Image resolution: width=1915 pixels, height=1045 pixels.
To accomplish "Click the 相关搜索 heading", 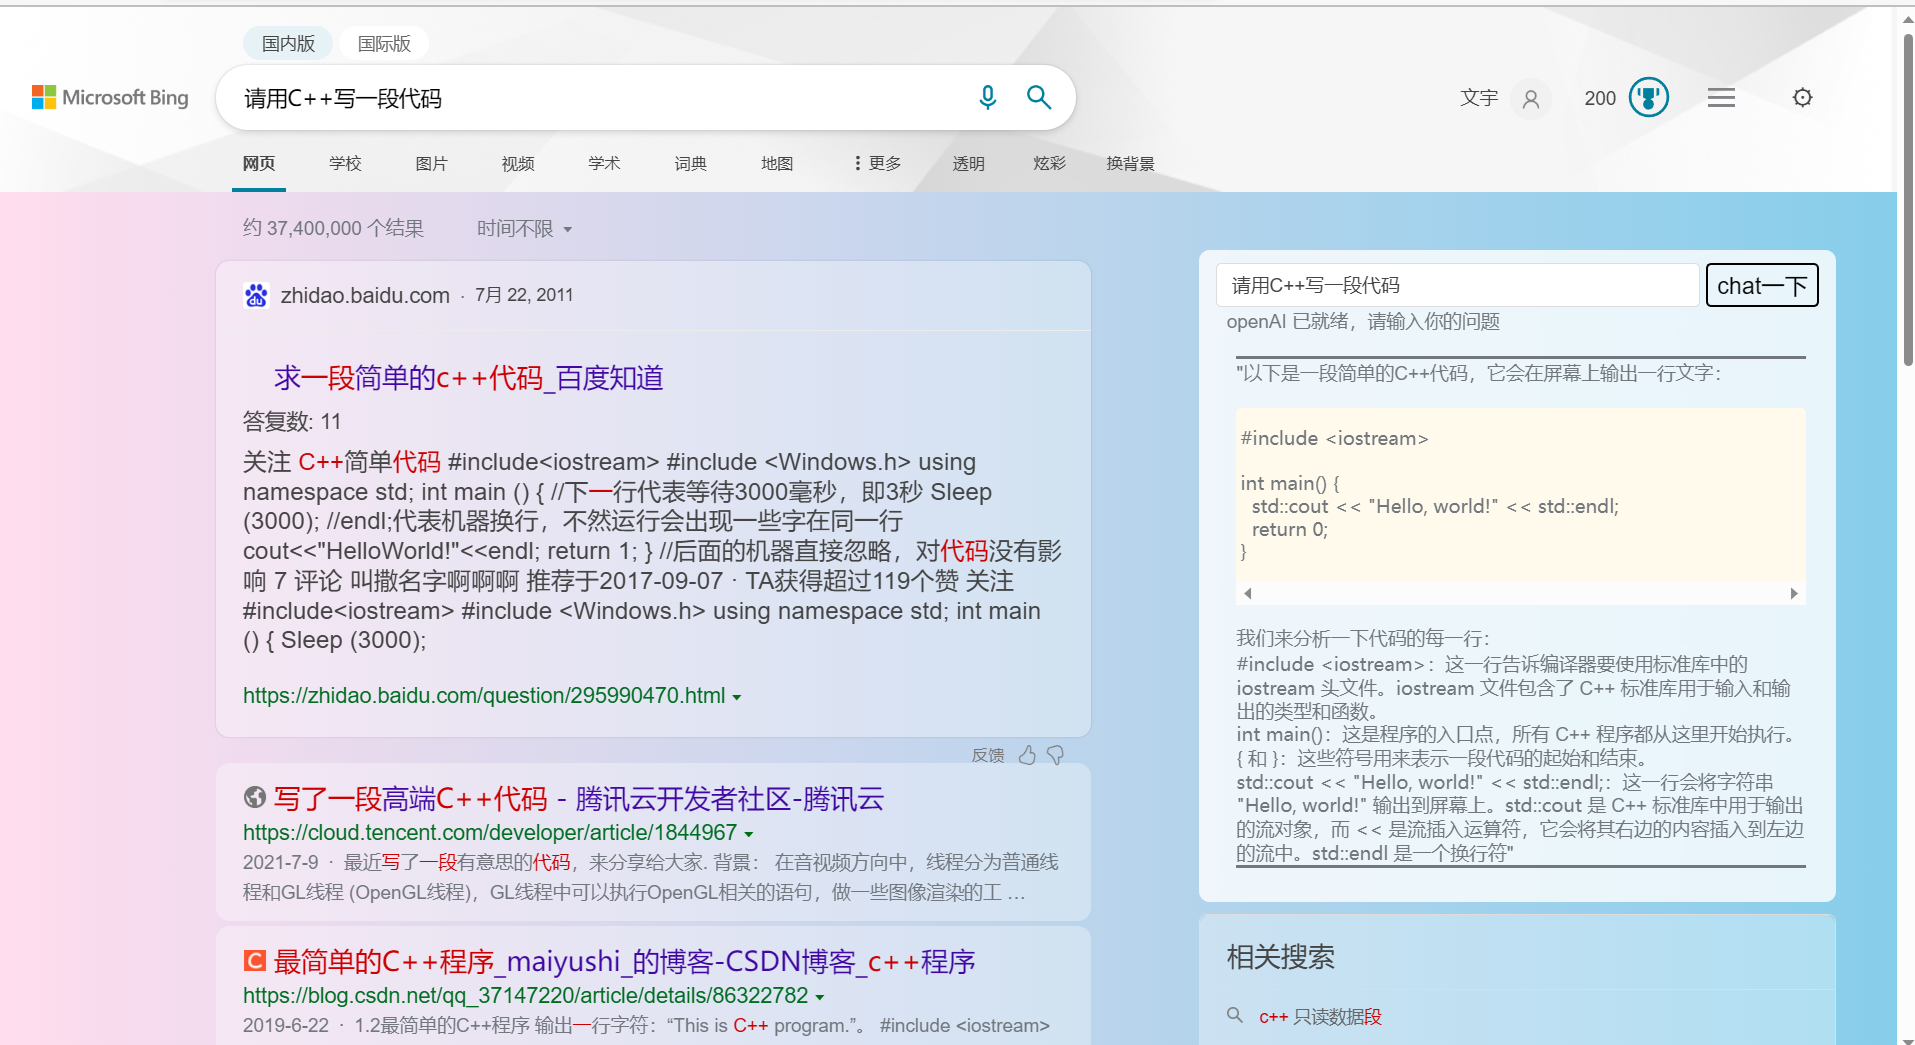I will pyautogui.click(x=1280, y=957).
